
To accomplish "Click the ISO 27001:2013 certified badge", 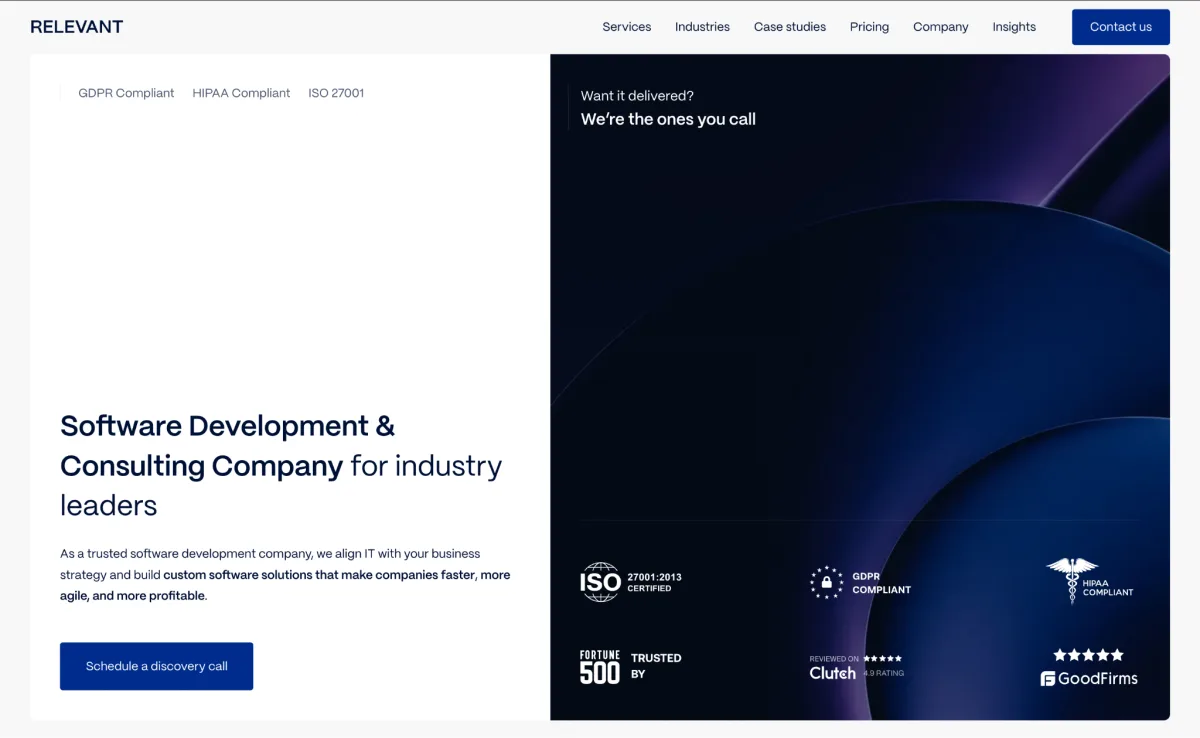I will tap(631, 582).
